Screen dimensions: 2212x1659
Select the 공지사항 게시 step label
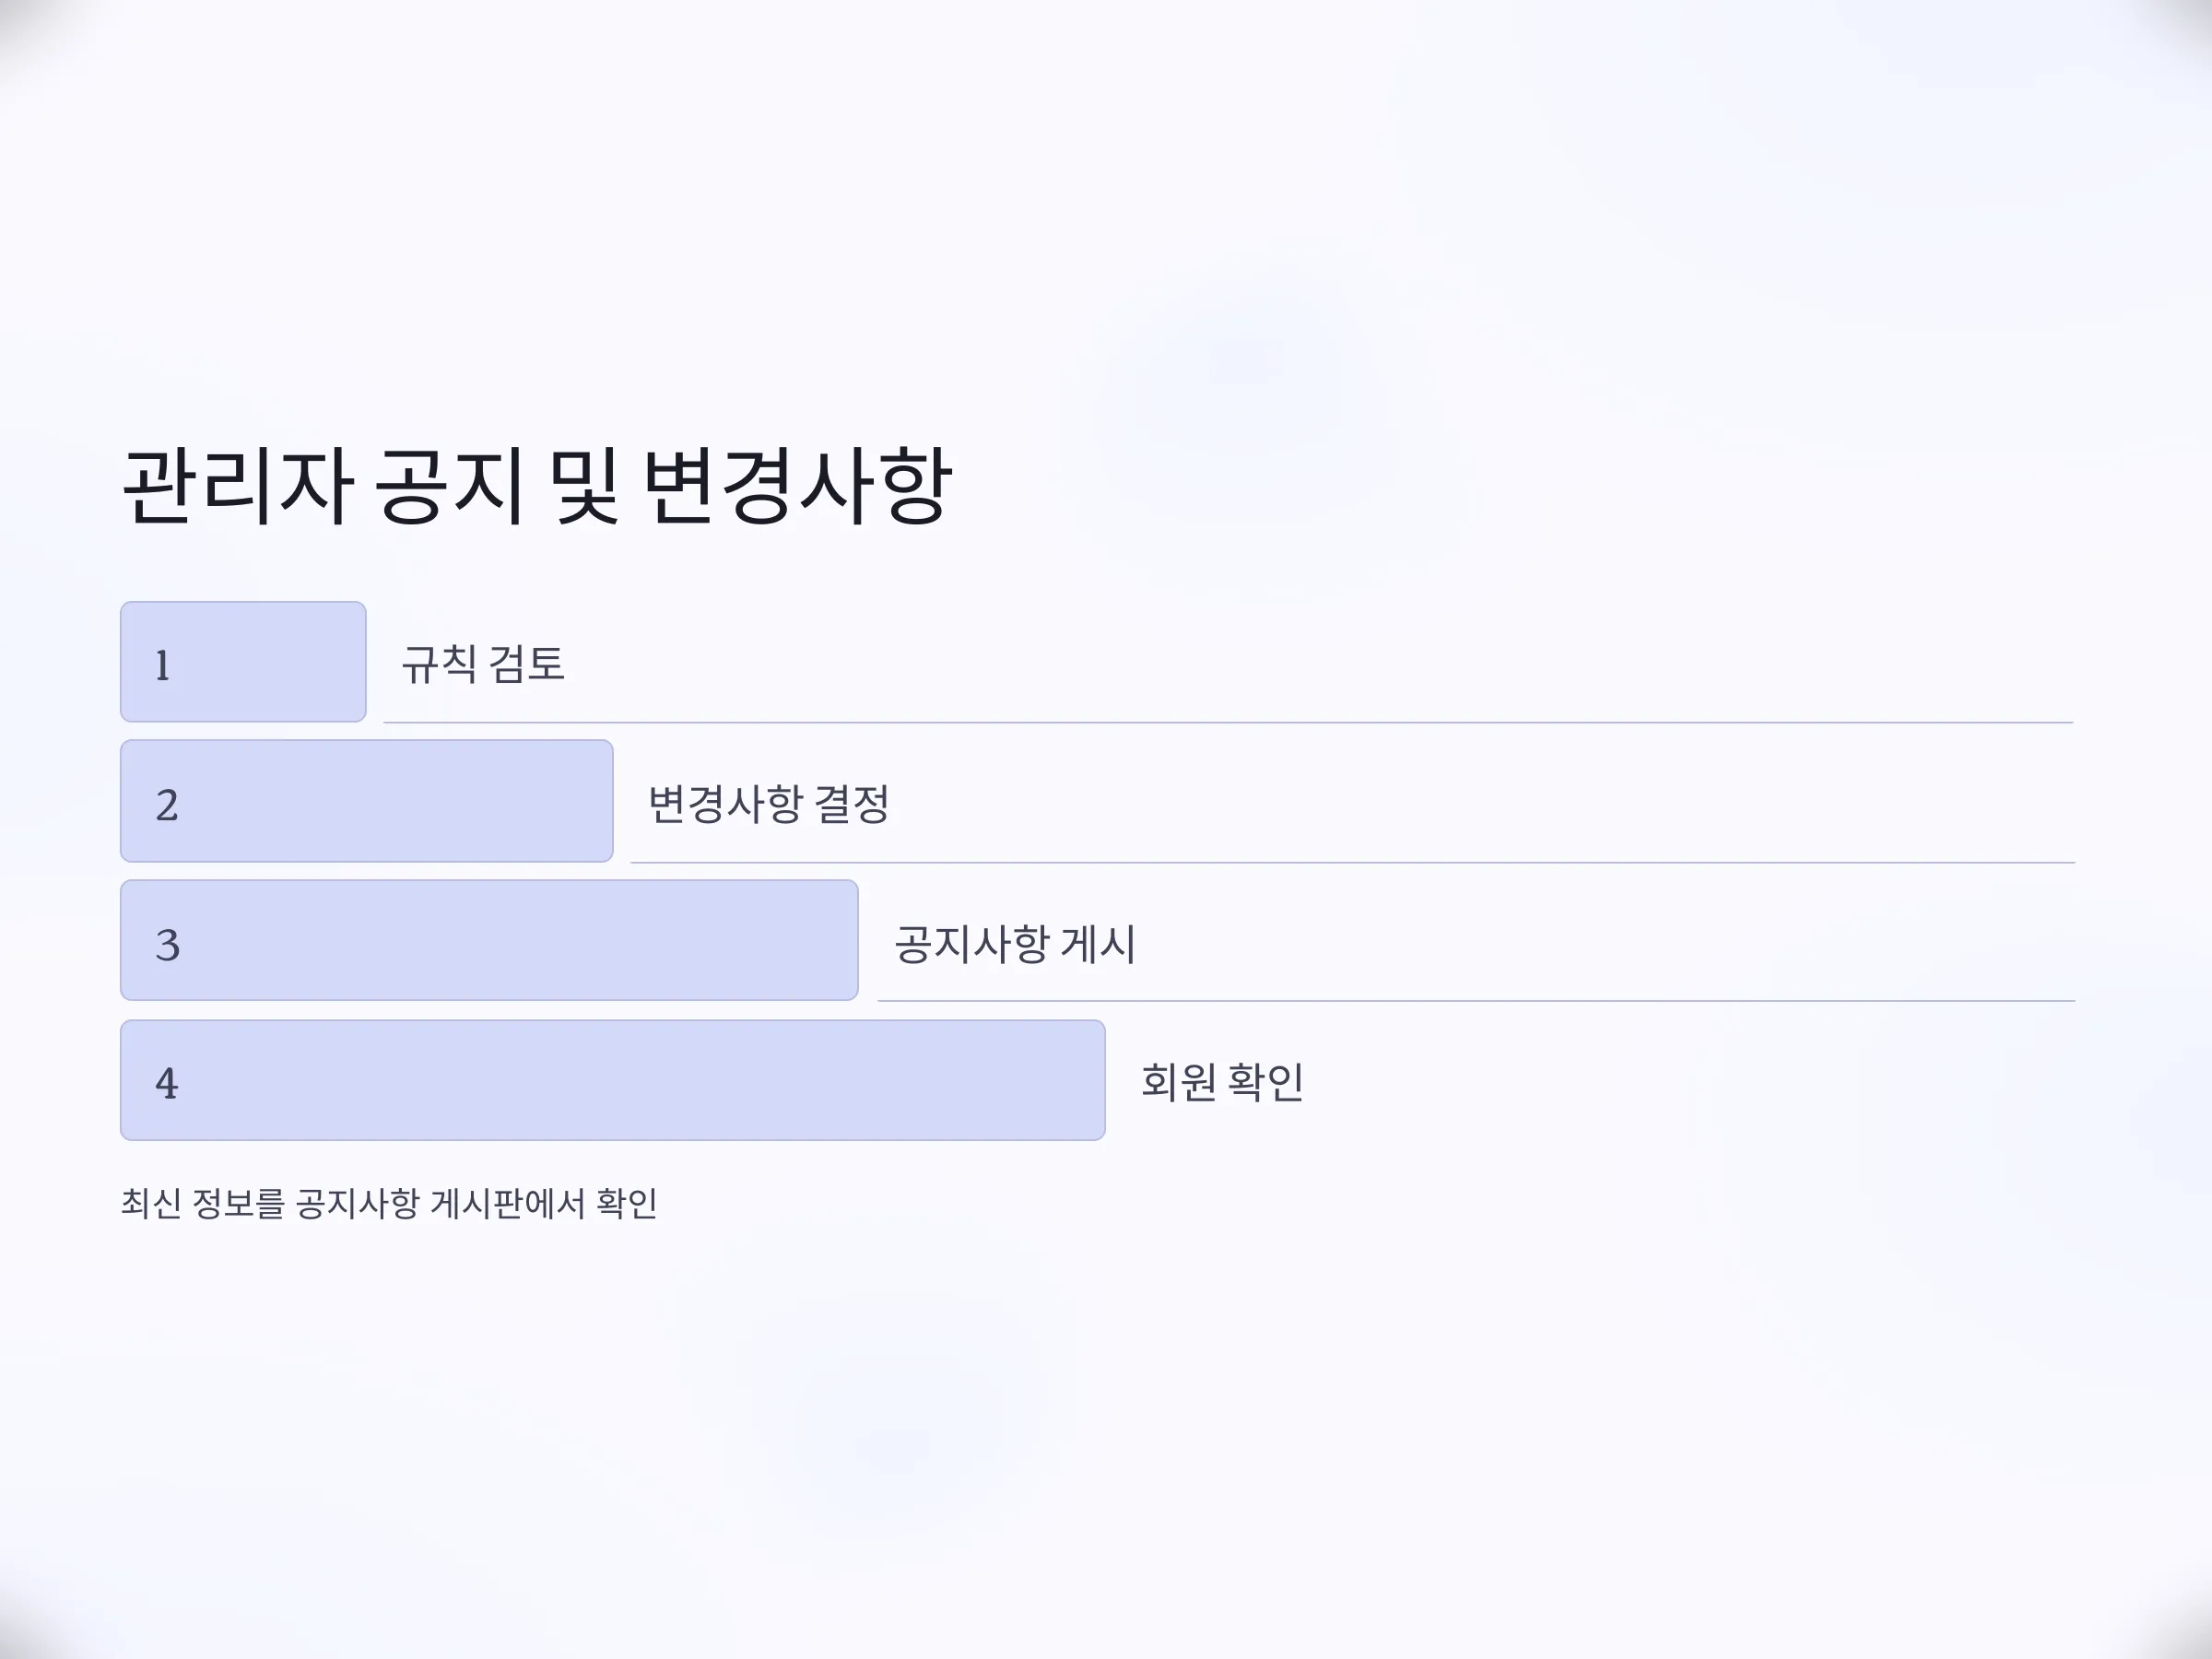click(x=1015, y=944)
